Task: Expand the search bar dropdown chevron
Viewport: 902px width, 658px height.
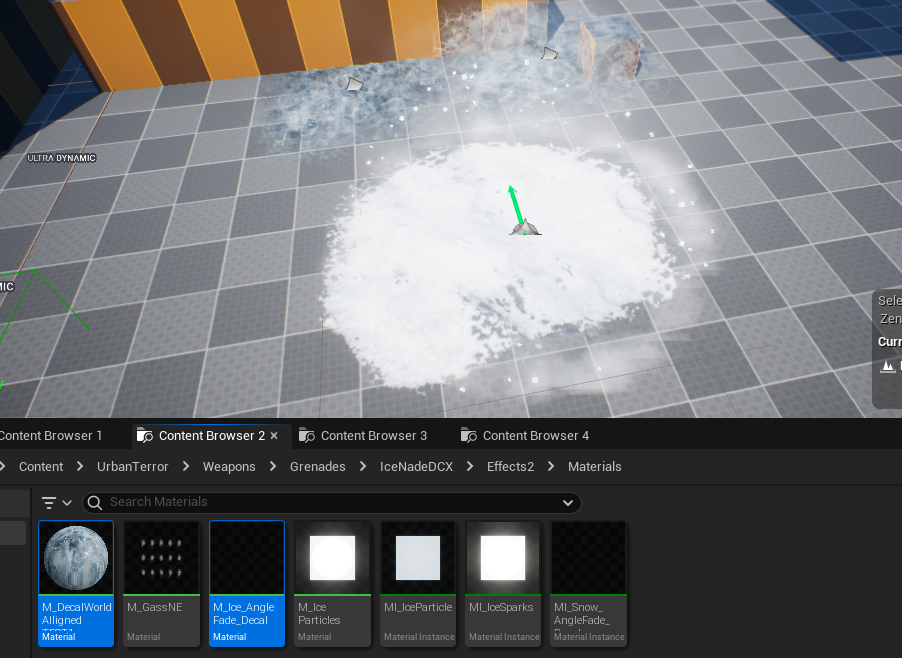Action: tap(568, 502)
